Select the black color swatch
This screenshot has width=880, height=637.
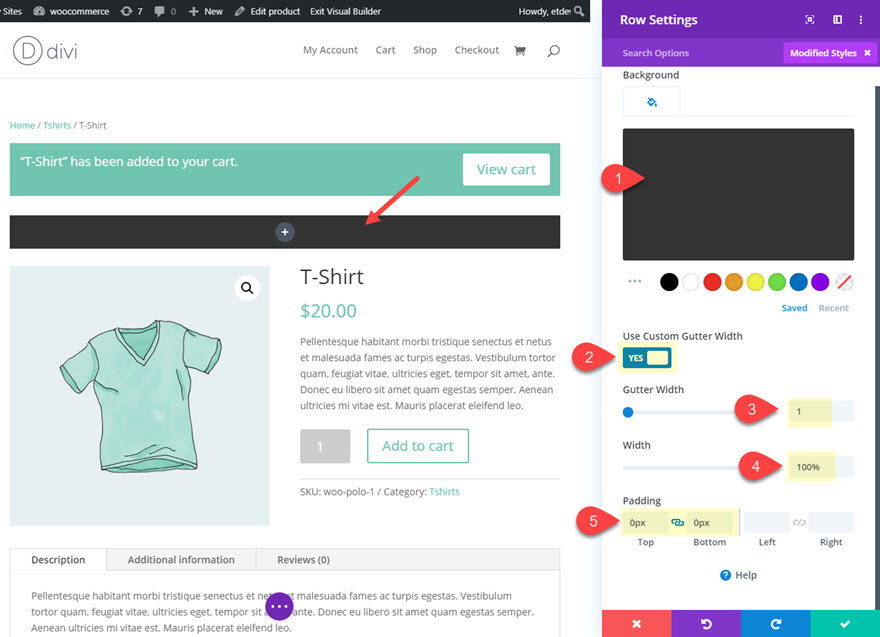click(669, 282)
